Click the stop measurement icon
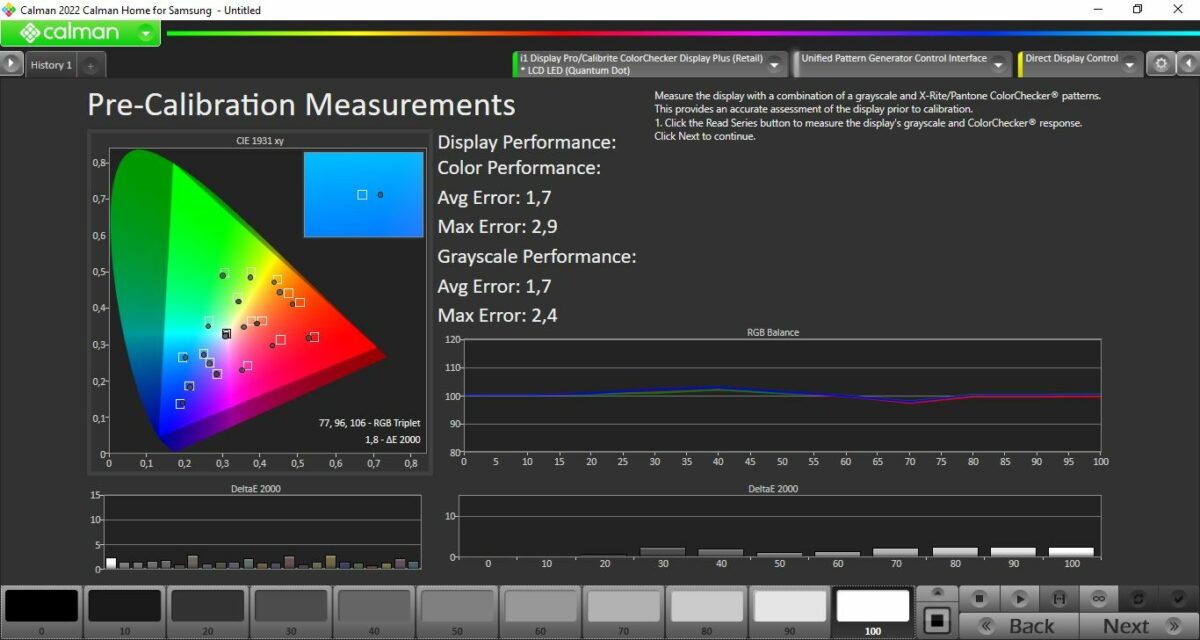 (980, 598)
